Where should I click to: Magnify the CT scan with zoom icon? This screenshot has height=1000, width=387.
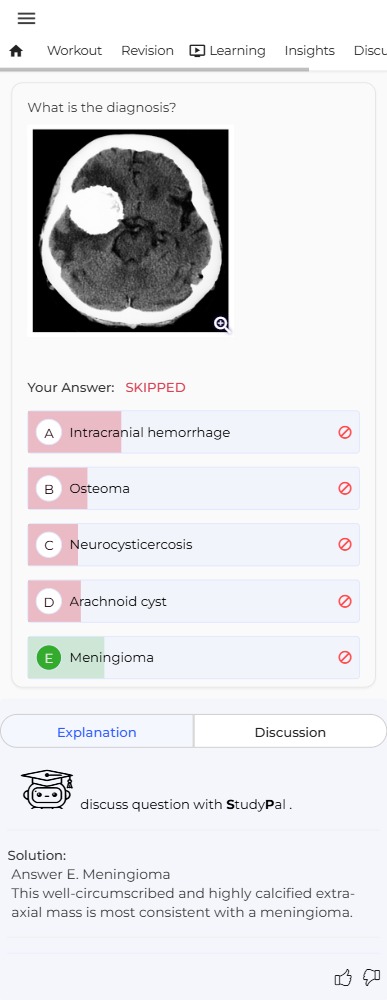coord(221,324)
